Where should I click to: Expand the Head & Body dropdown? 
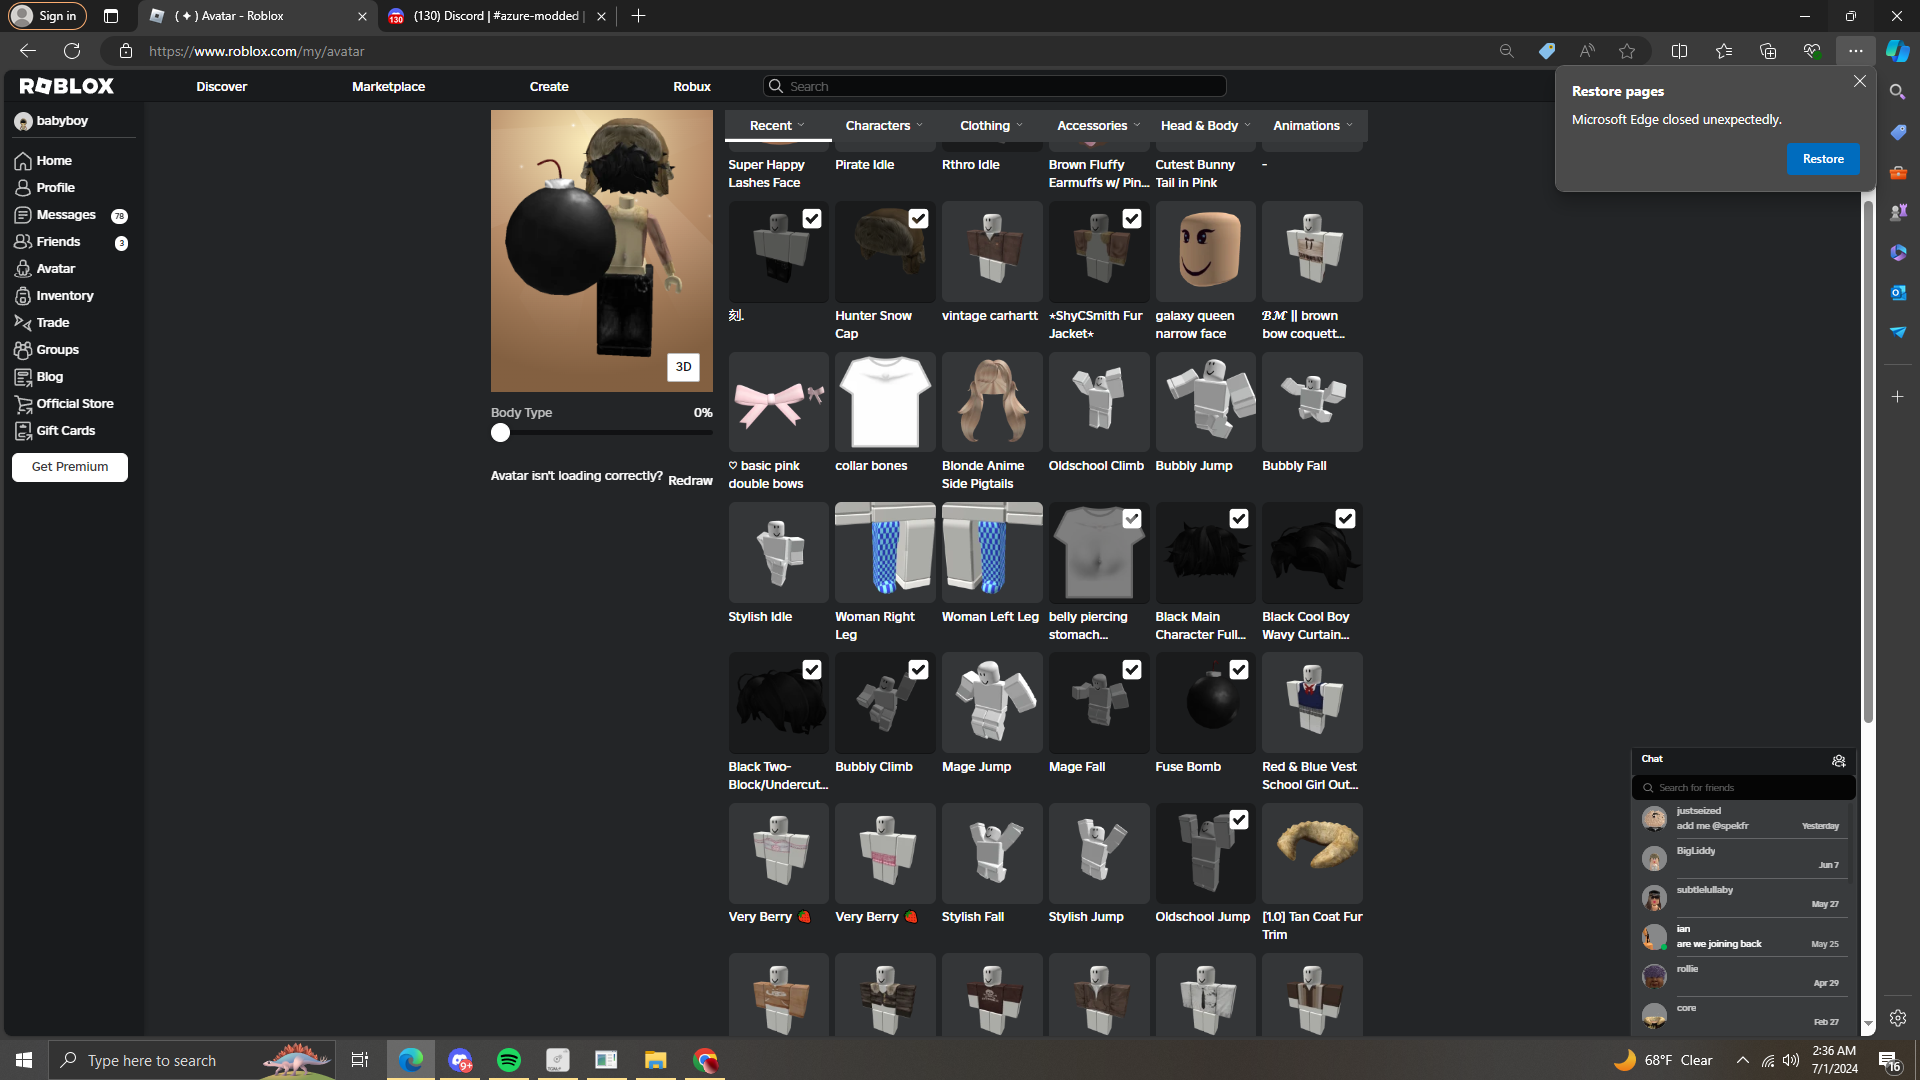(x=1205, y=126)
